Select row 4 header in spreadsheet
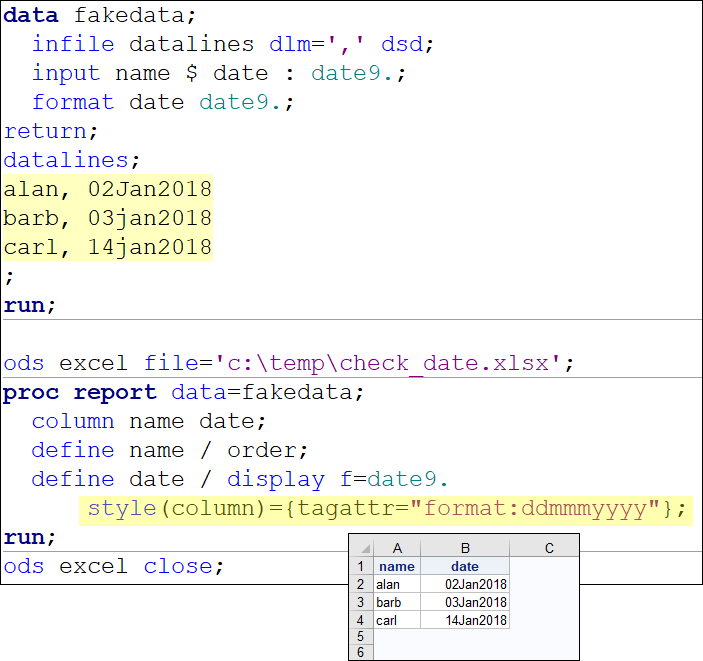This screenshot has width=703, height=661. pyautogui.click(x=361, y=621)
